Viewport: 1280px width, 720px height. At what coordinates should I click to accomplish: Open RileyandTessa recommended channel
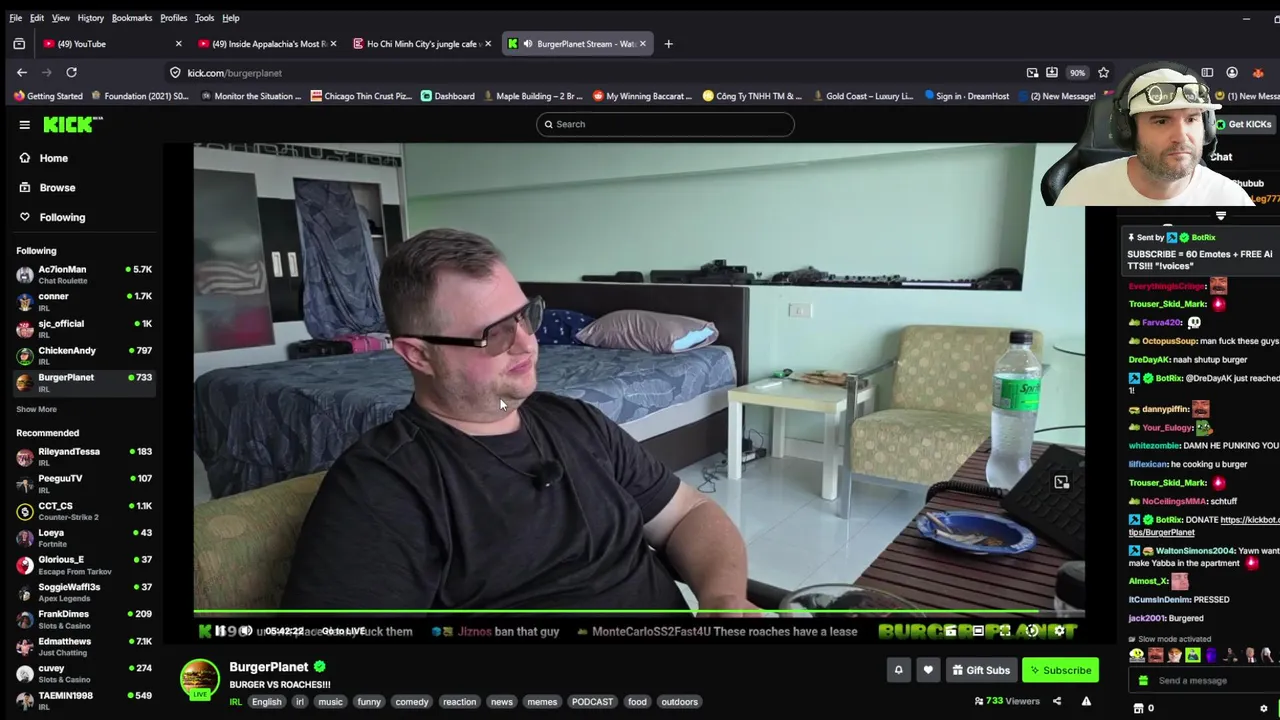click(x=84, y=456)
